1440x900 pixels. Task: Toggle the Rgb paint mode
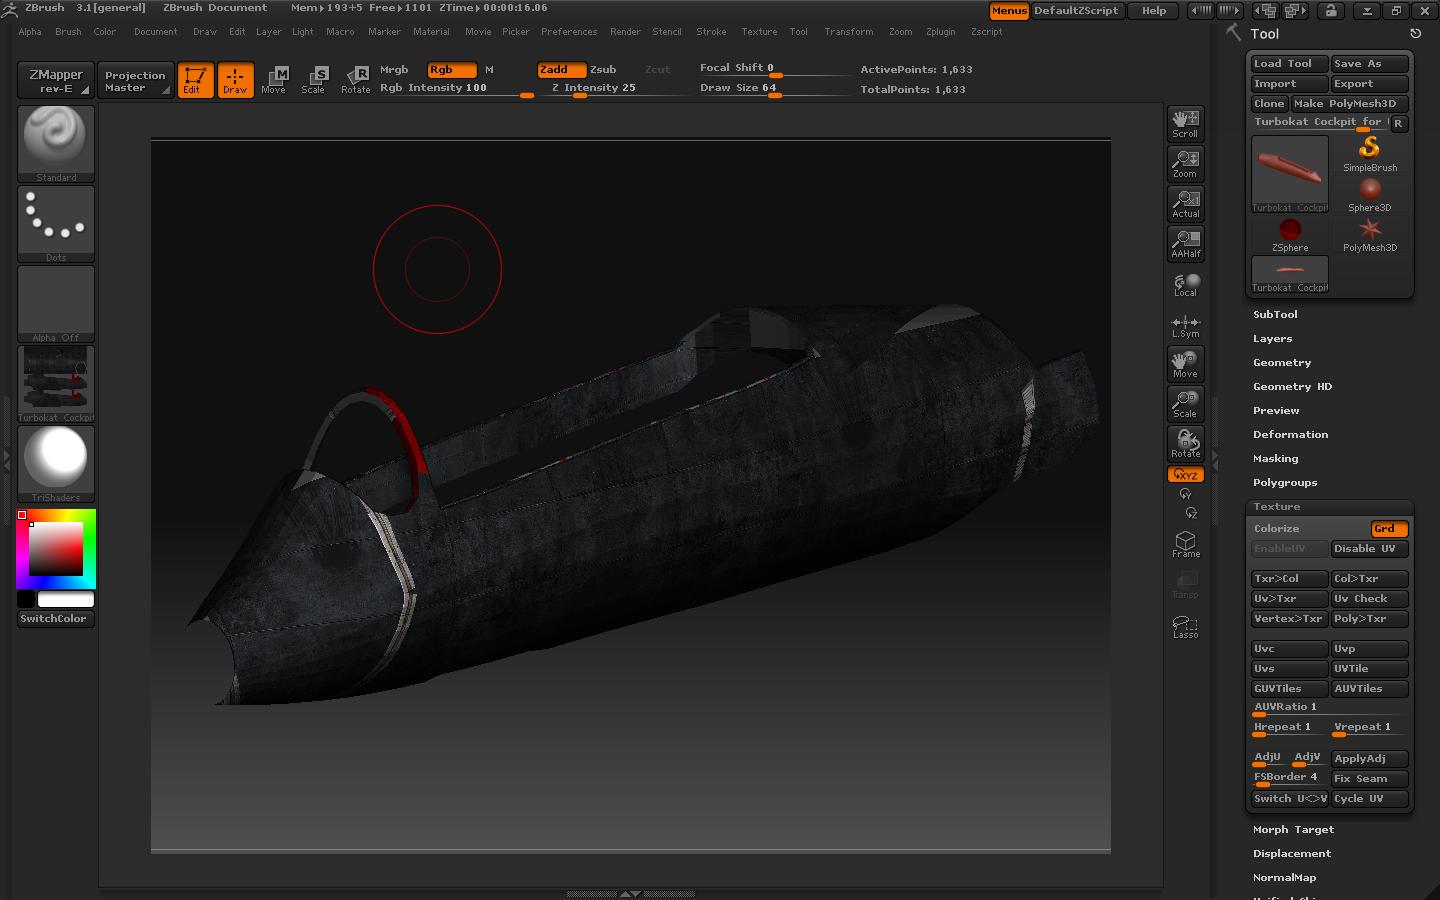(449, 70)
